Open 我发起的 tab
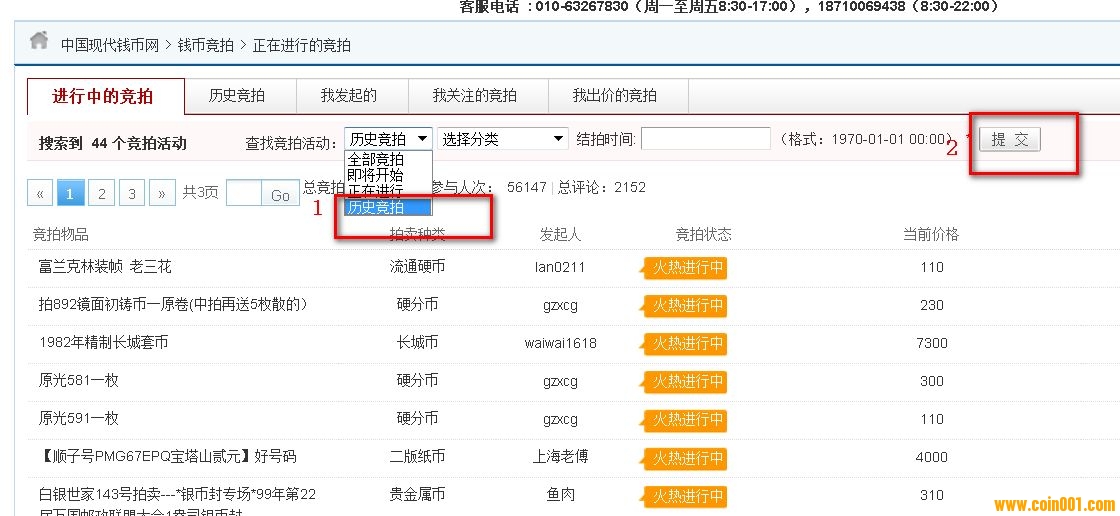 coord(349,96)
